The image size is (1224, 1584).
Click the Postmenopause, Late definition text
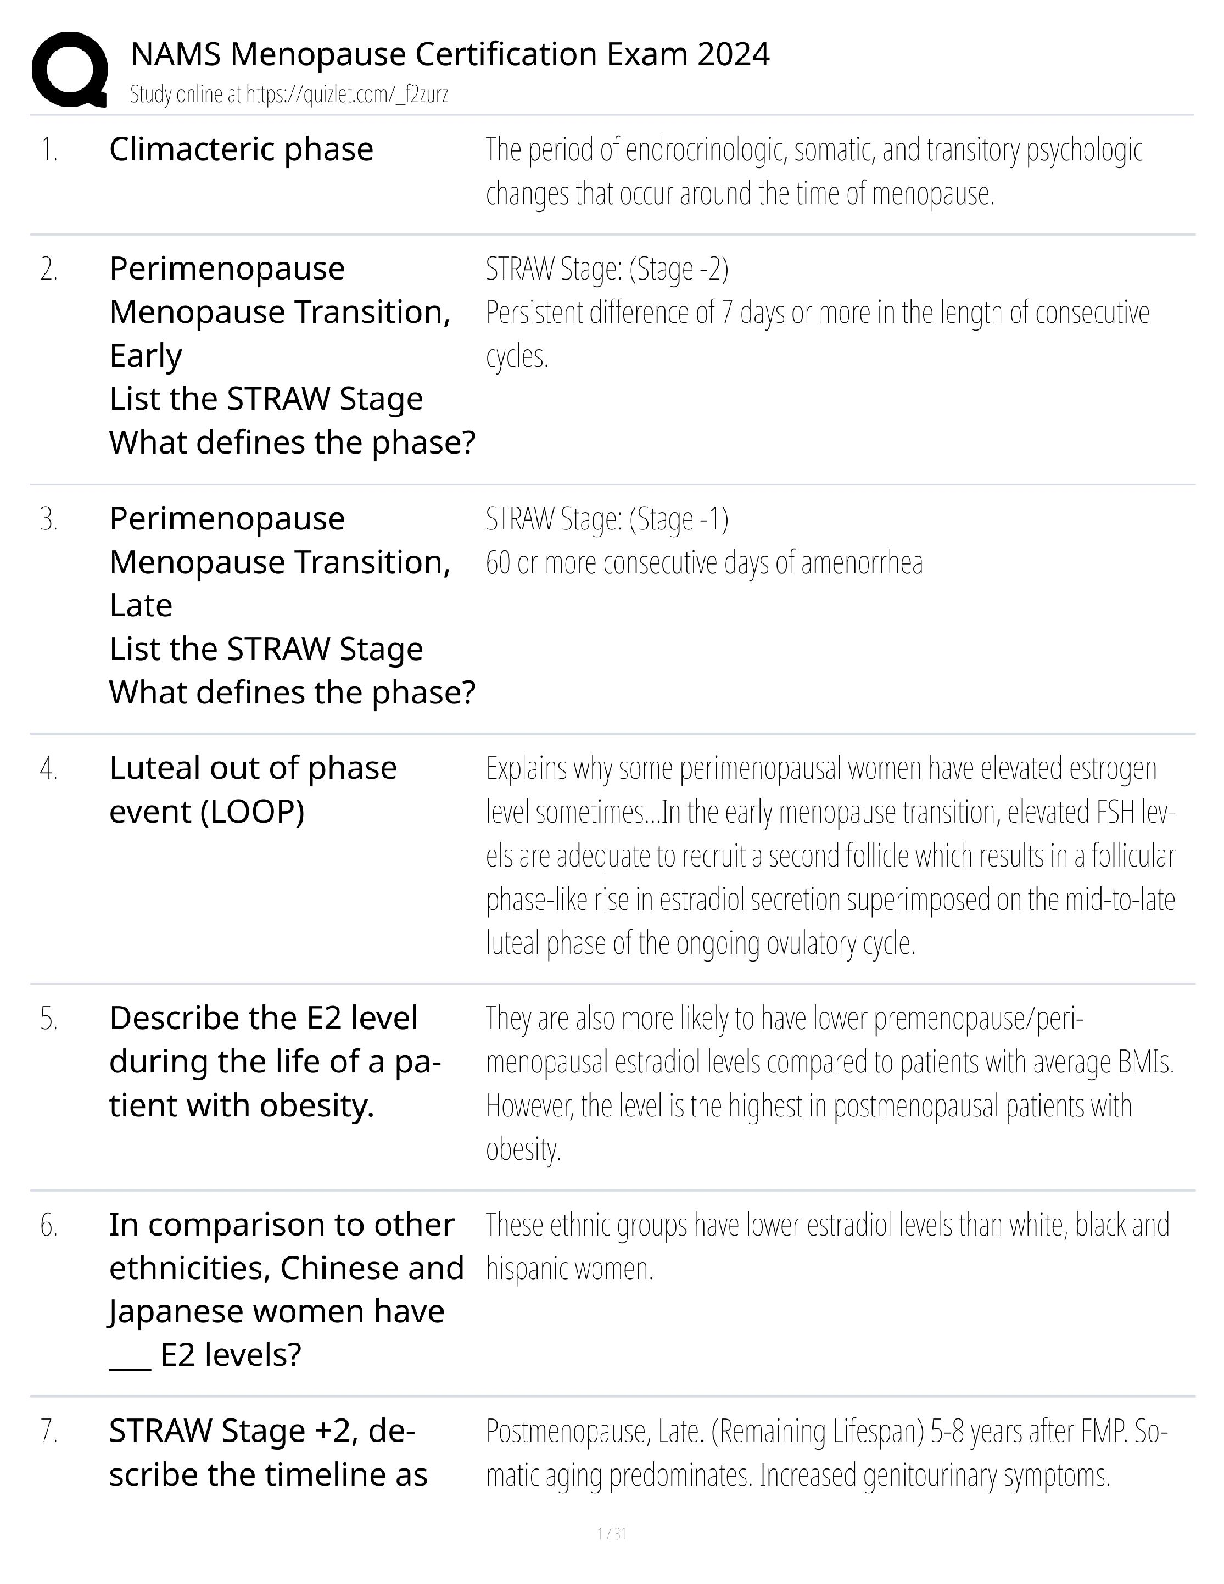tap(826, 1453)
